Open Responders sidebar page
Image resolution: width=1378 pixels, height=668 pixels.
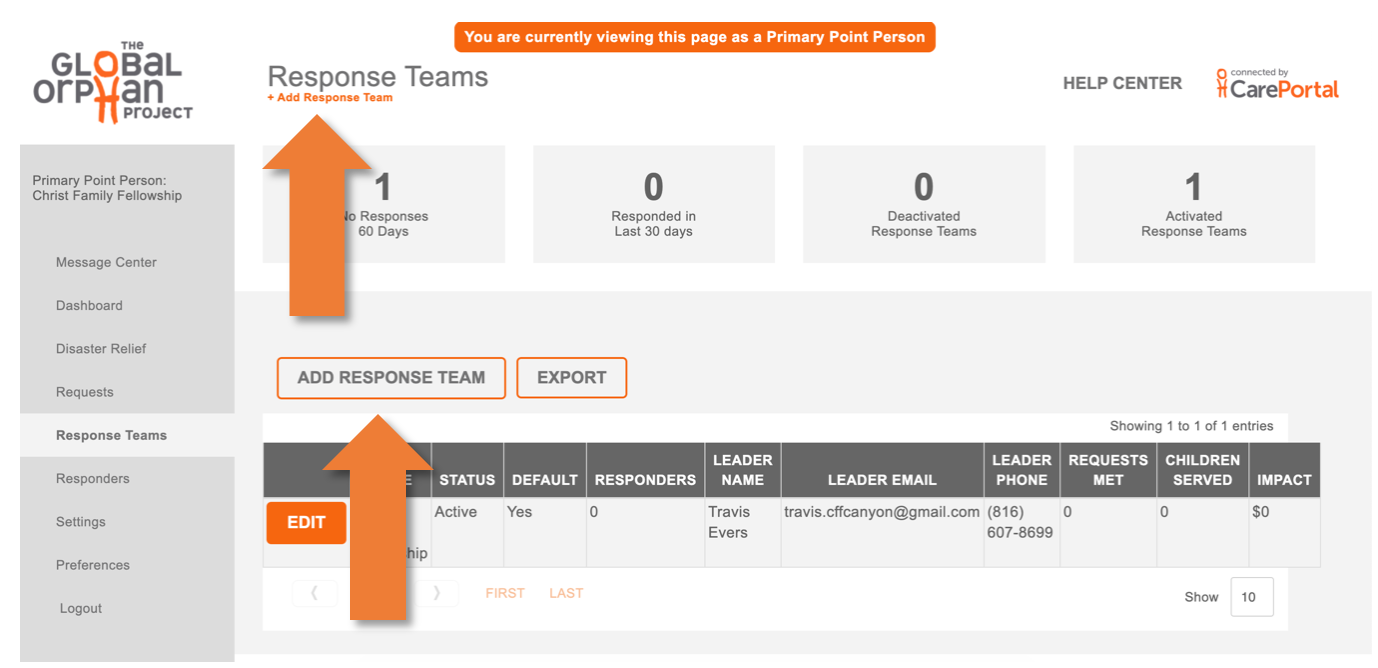point(93,479)
